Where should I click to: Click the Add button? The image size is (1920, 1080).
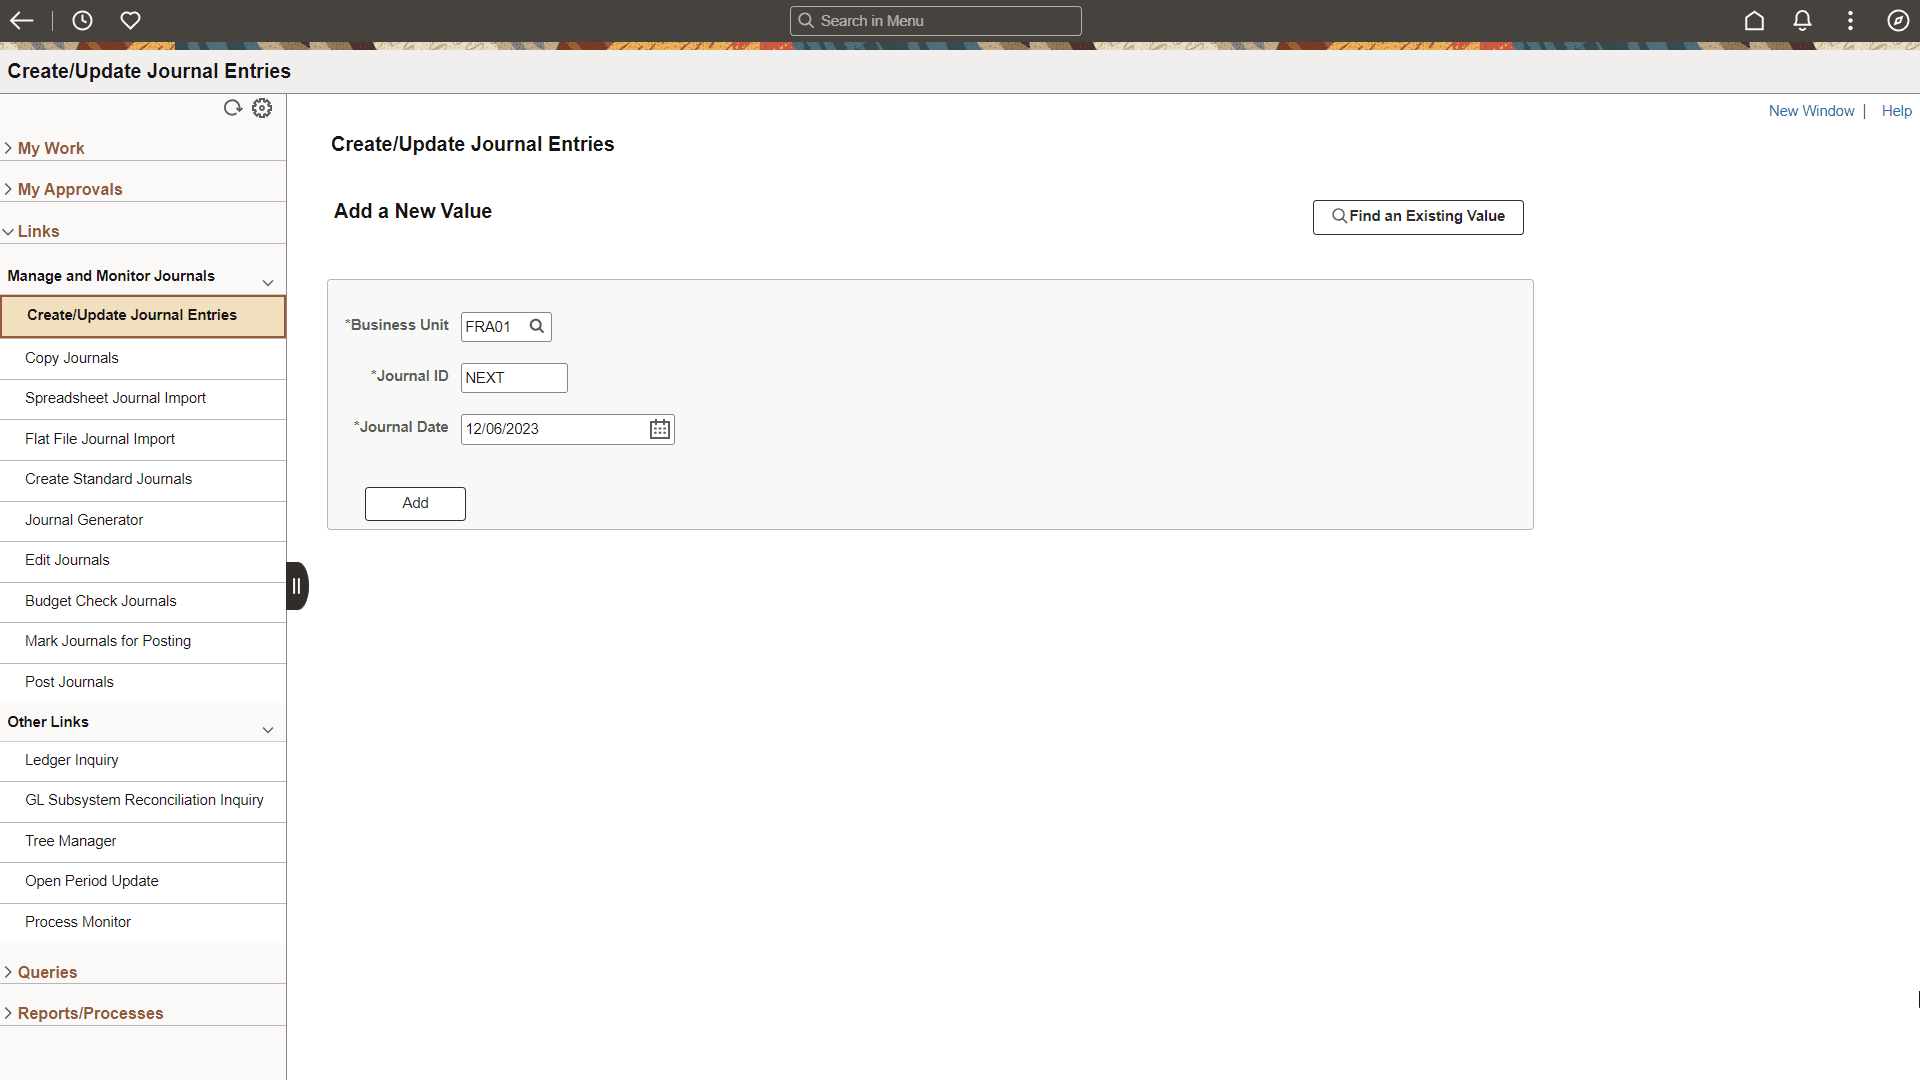tap(415, 503)
